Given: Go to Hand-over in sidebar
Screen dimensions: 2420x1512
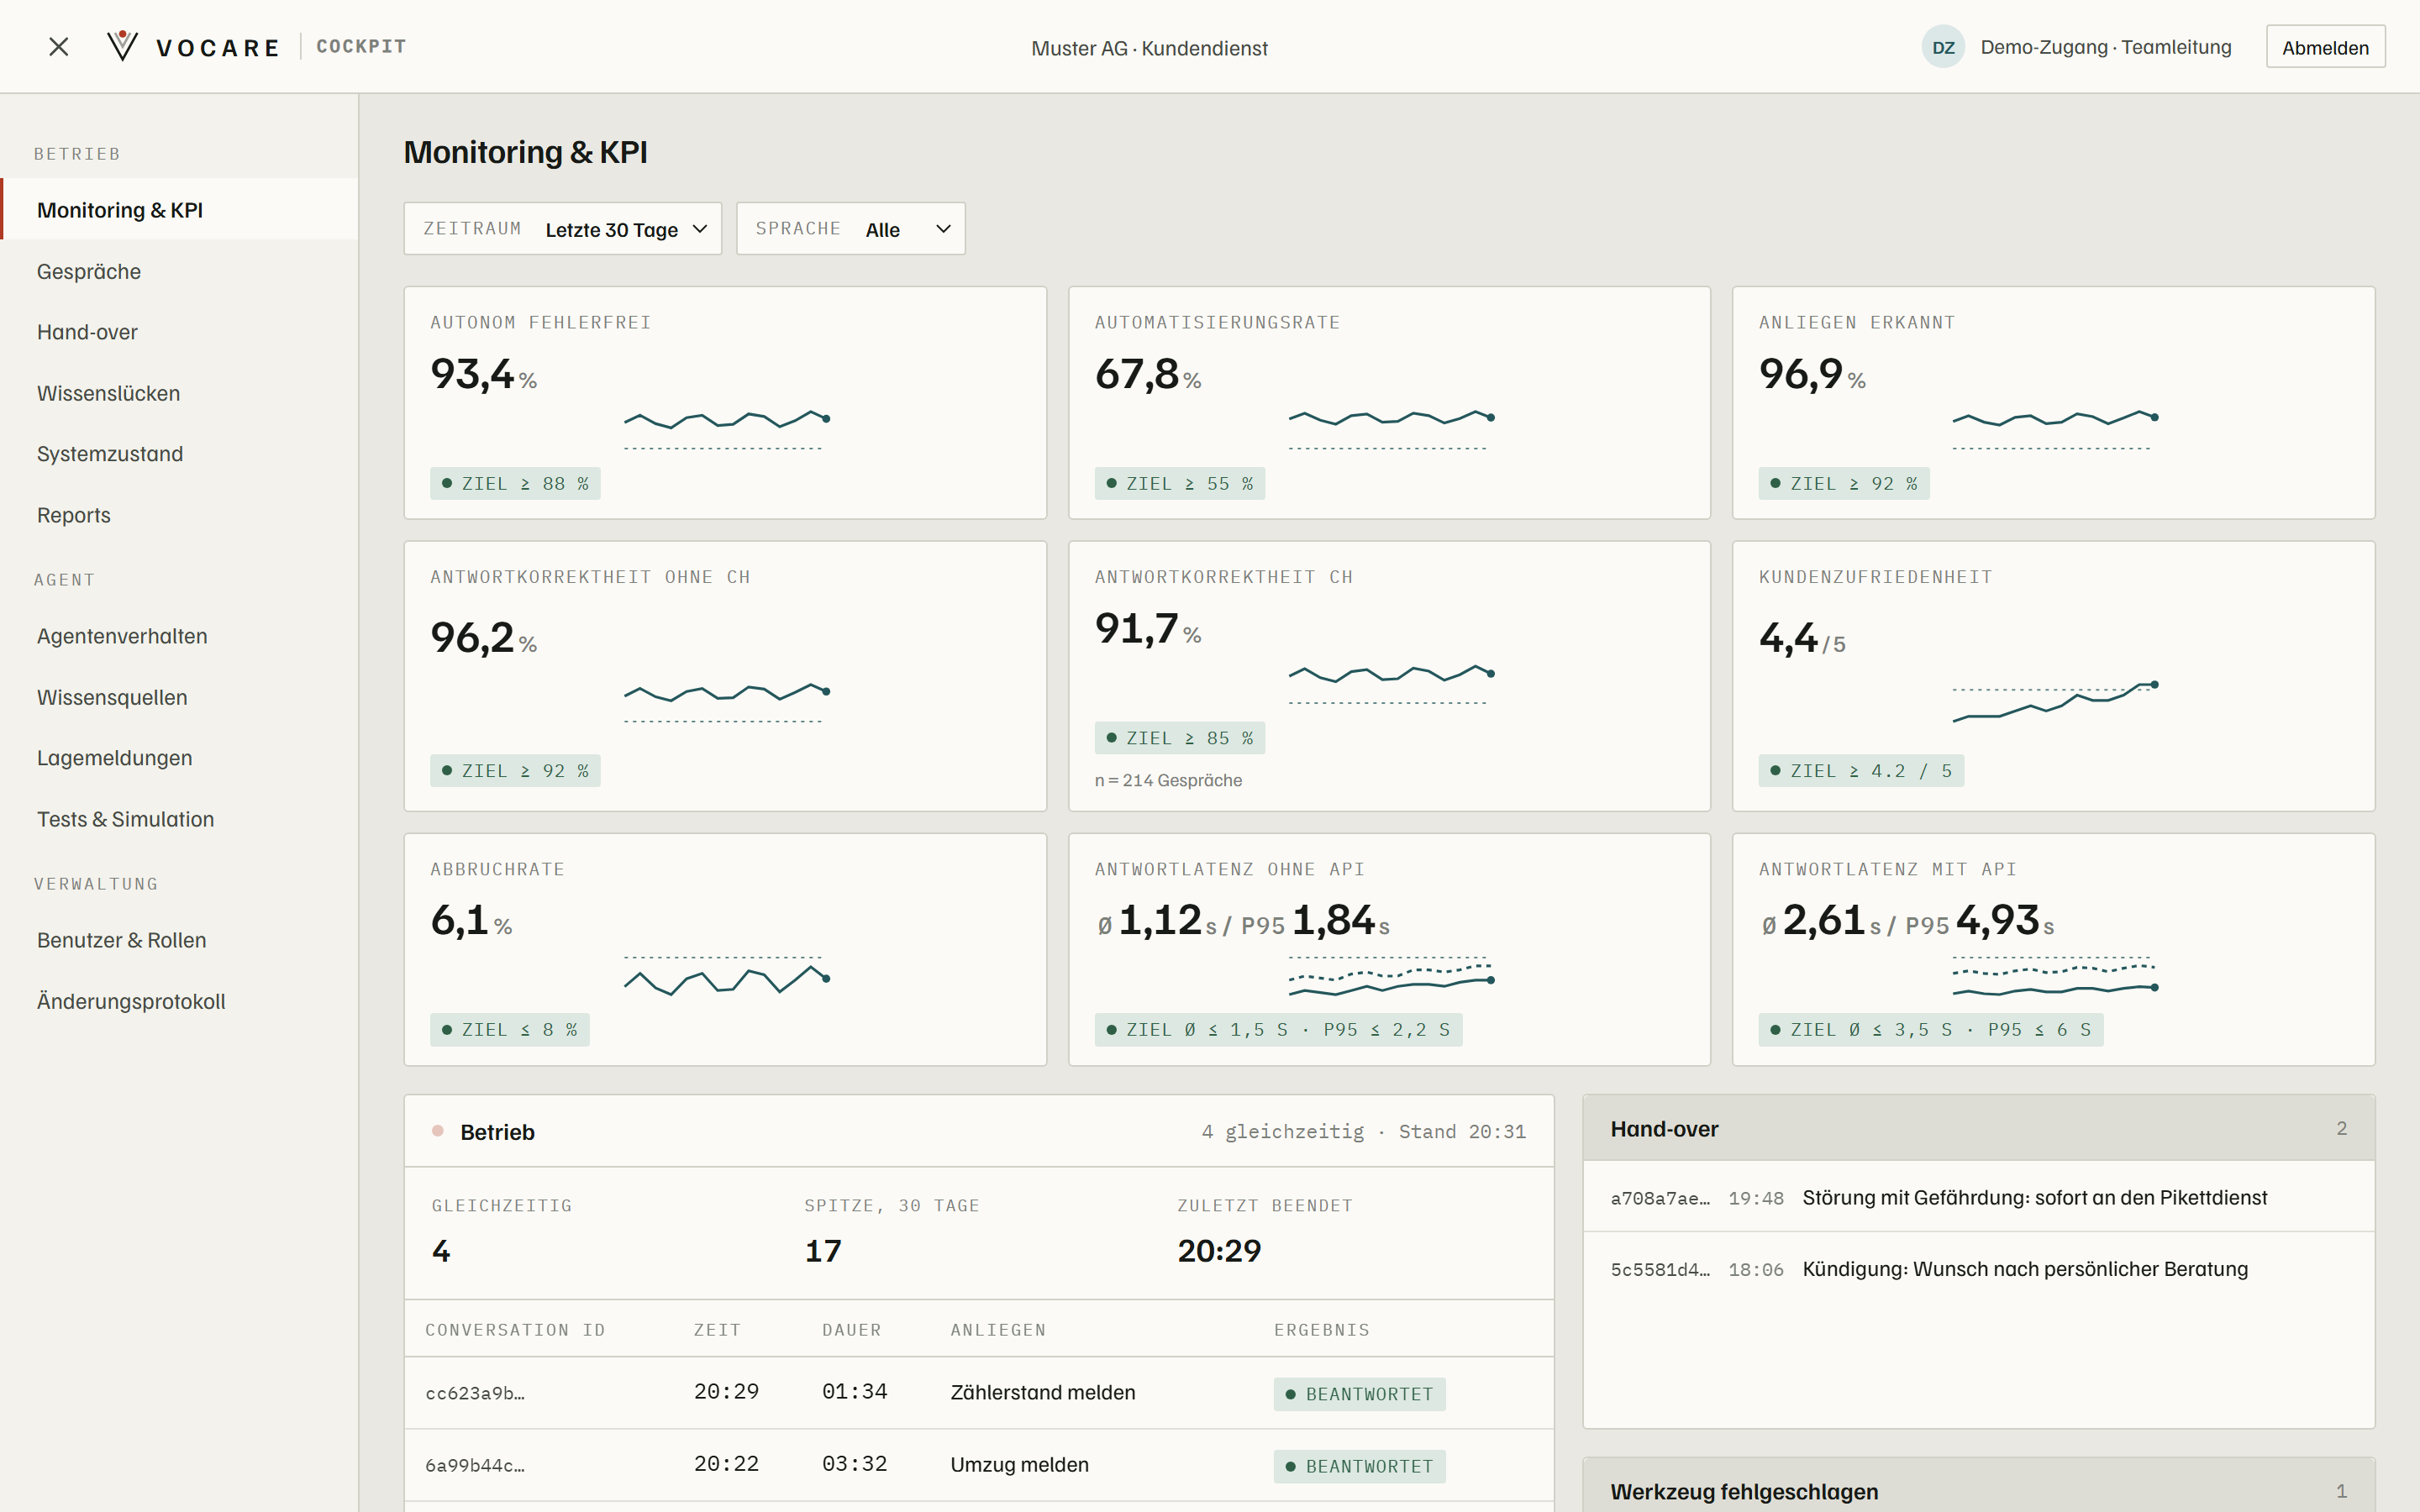Looking at the screenshot, I should 180,332.
